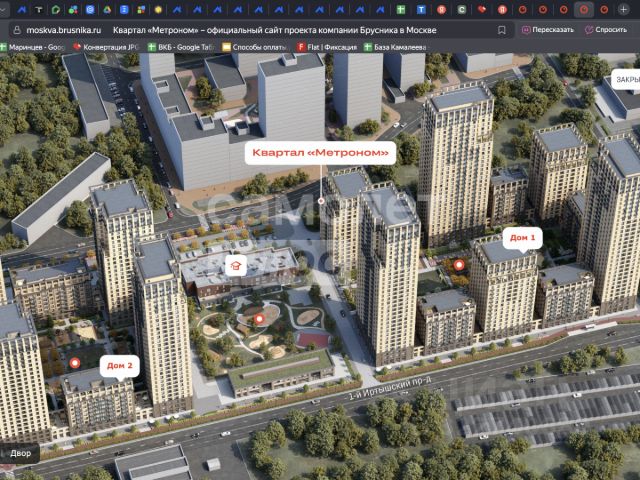
Task: Open the ВКБ Google Таблицы bookmark
Action: pos(181,47)
